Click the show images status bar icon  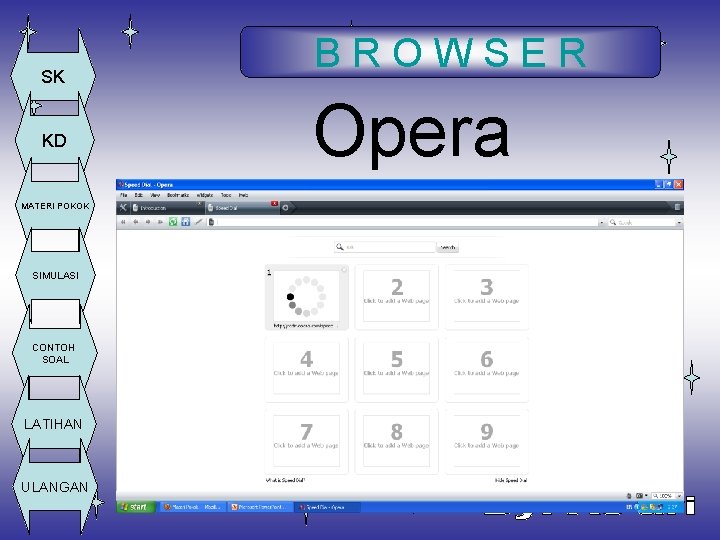[x=641, y=496]
